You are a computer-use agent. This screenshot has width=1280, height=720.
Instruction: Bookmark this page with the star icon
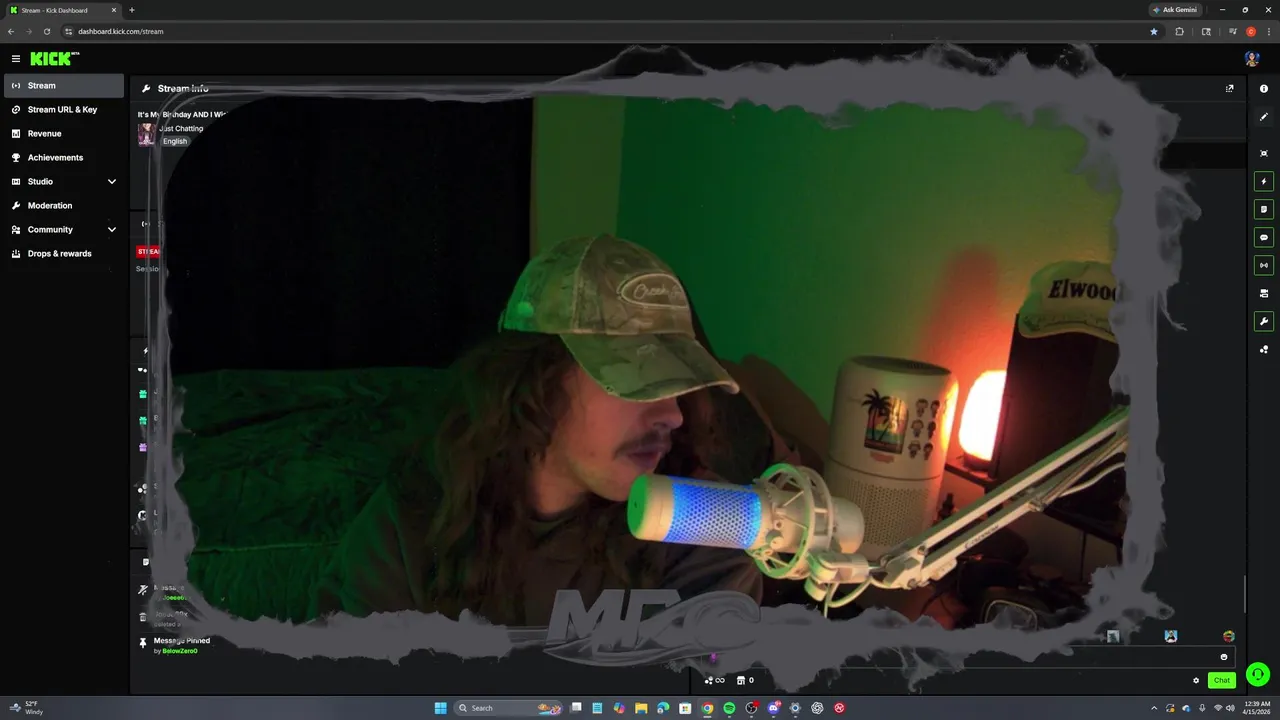(1154, 31)
